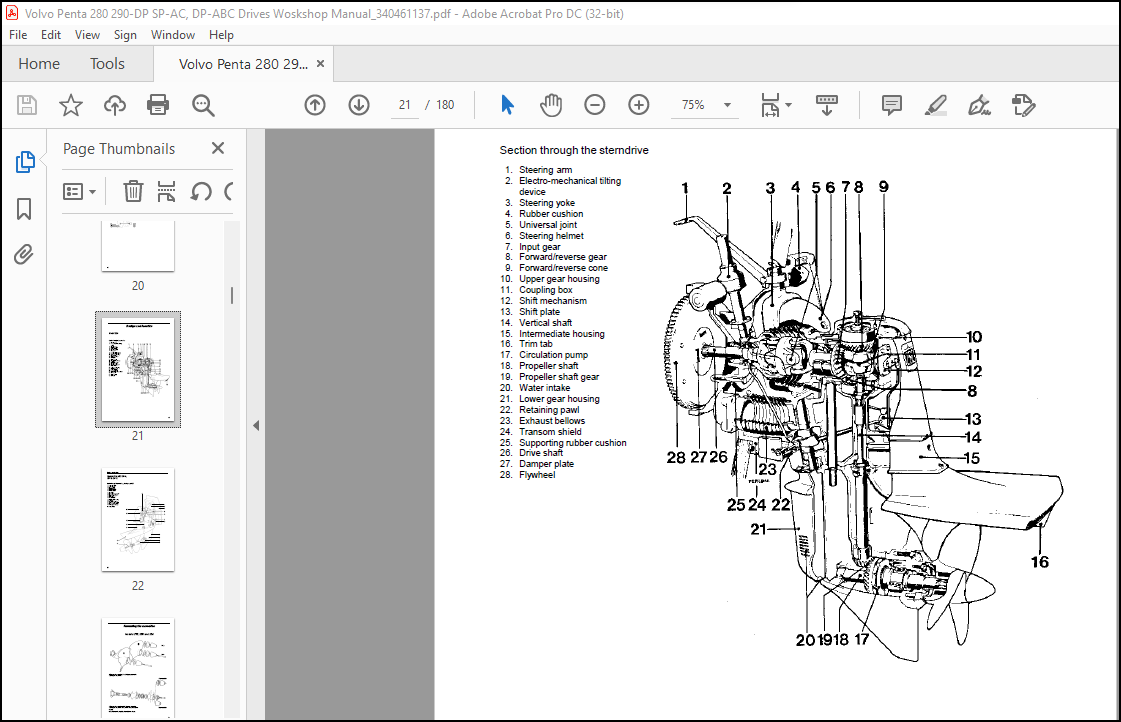Open Attachments paperclip icon in sidebar
This screenshot has width=1121, height=722.
point(24,254)
